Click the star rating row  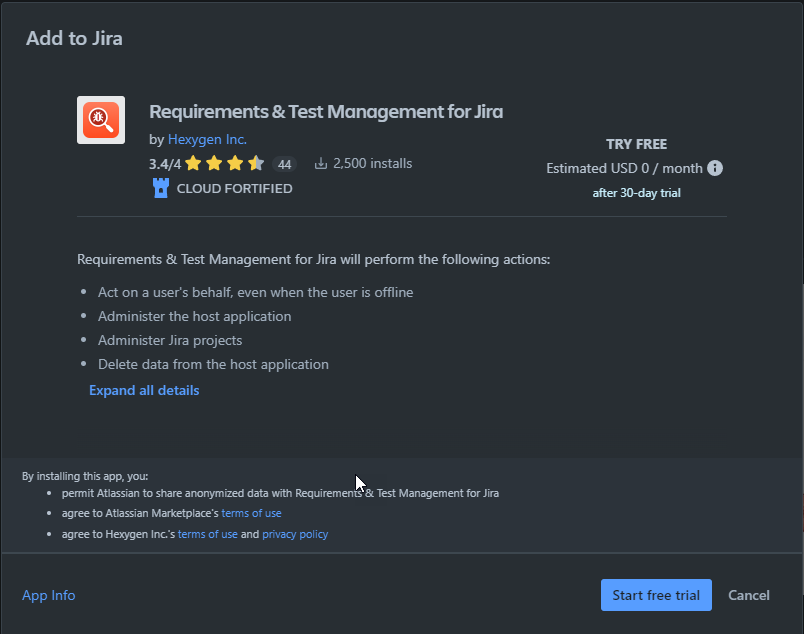pyautogui.click(x=224, y=164)
